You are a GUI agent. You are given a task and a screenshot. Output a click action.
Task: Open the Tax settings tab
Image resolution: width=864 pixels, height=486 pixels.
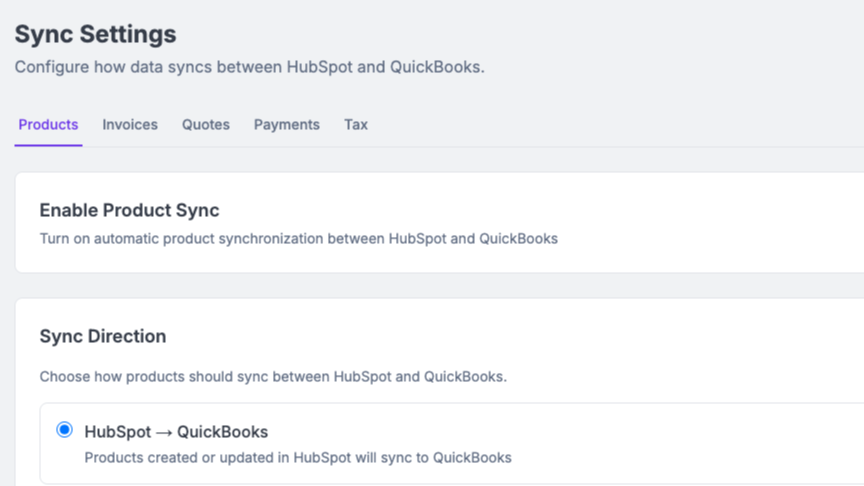pyautogui.click(x=356, y=125)
